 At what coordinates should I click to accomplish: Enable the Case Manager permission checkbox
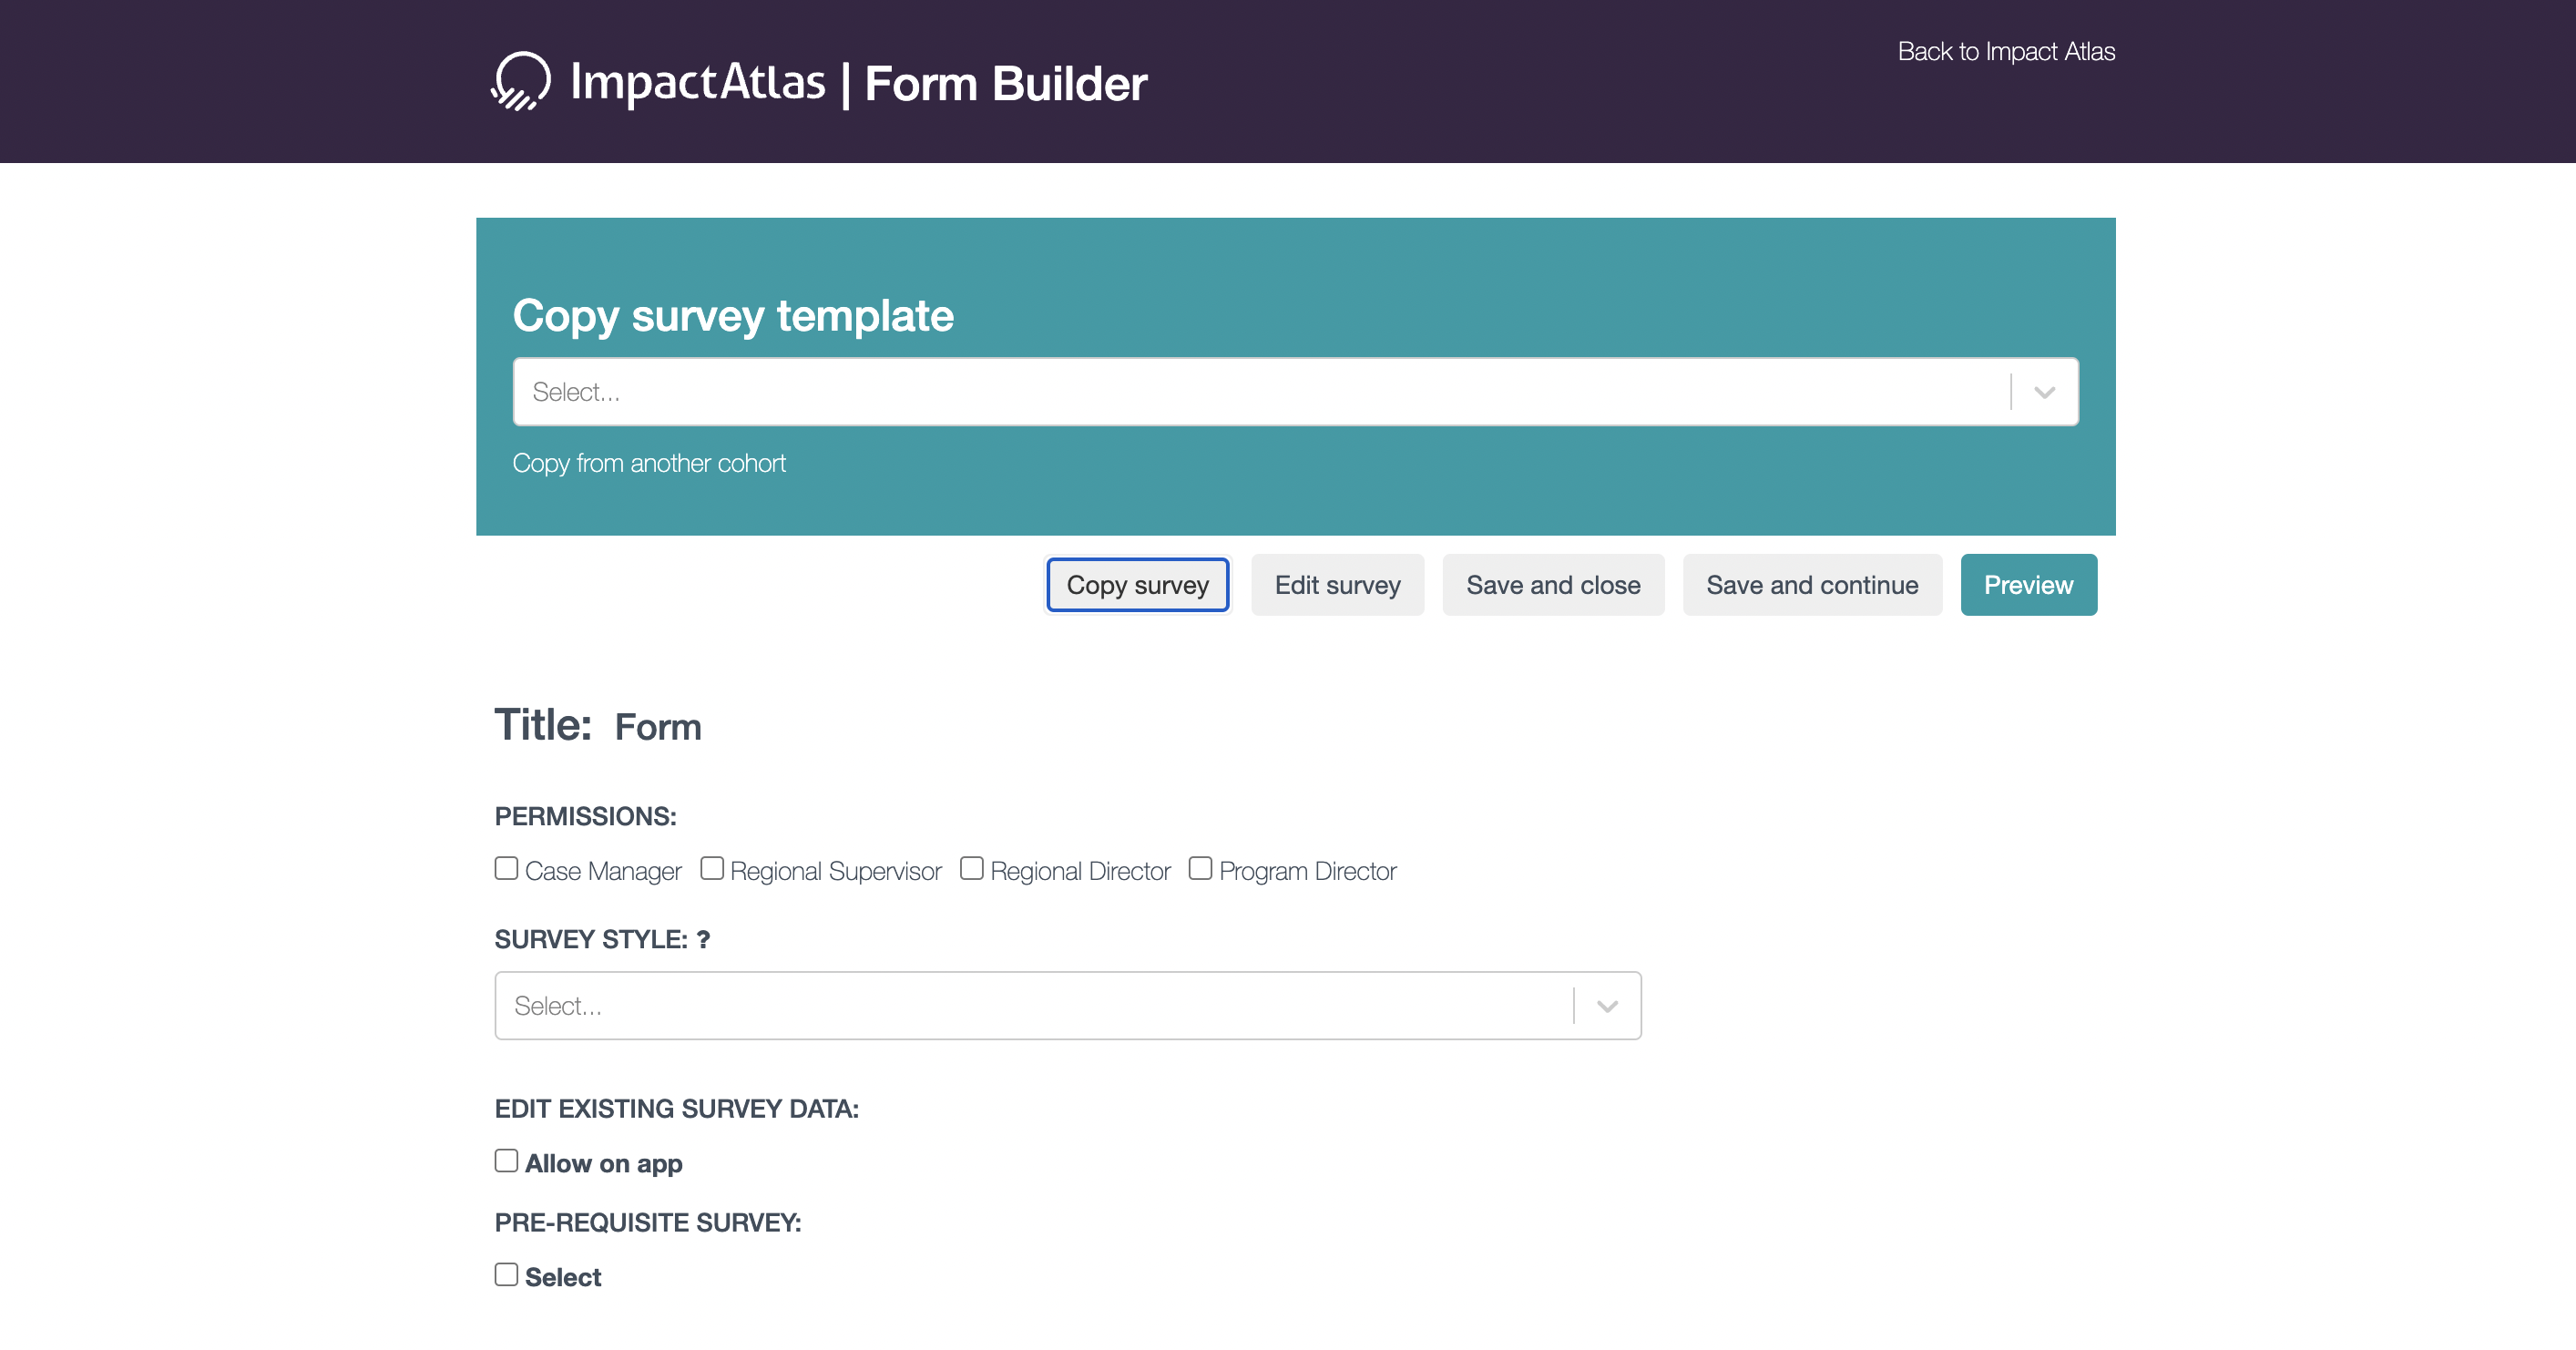pos(506,868)
